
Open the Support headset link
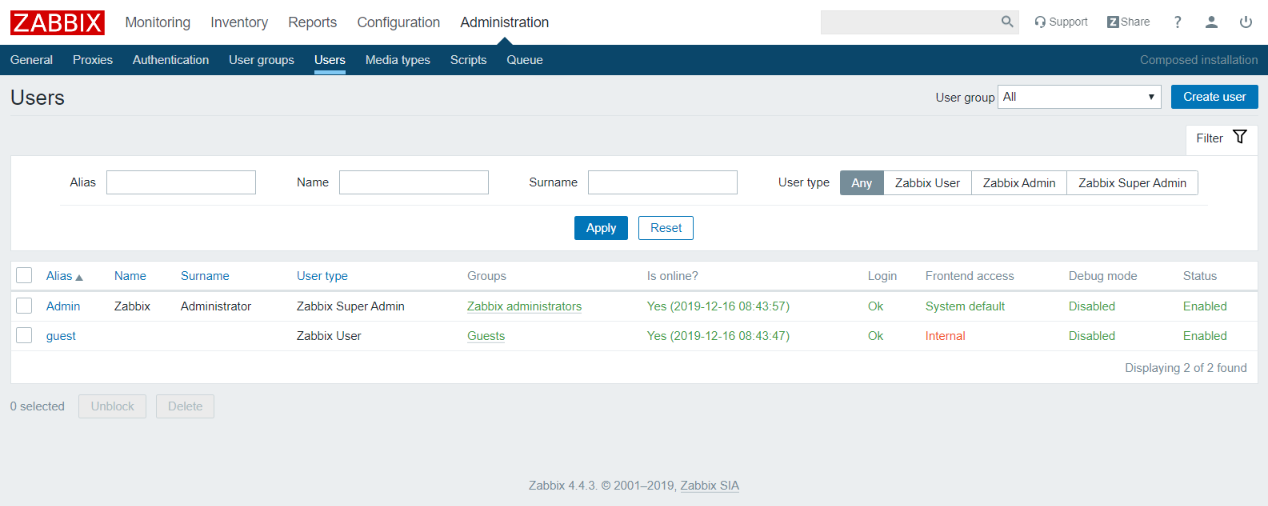[1061, 22]
